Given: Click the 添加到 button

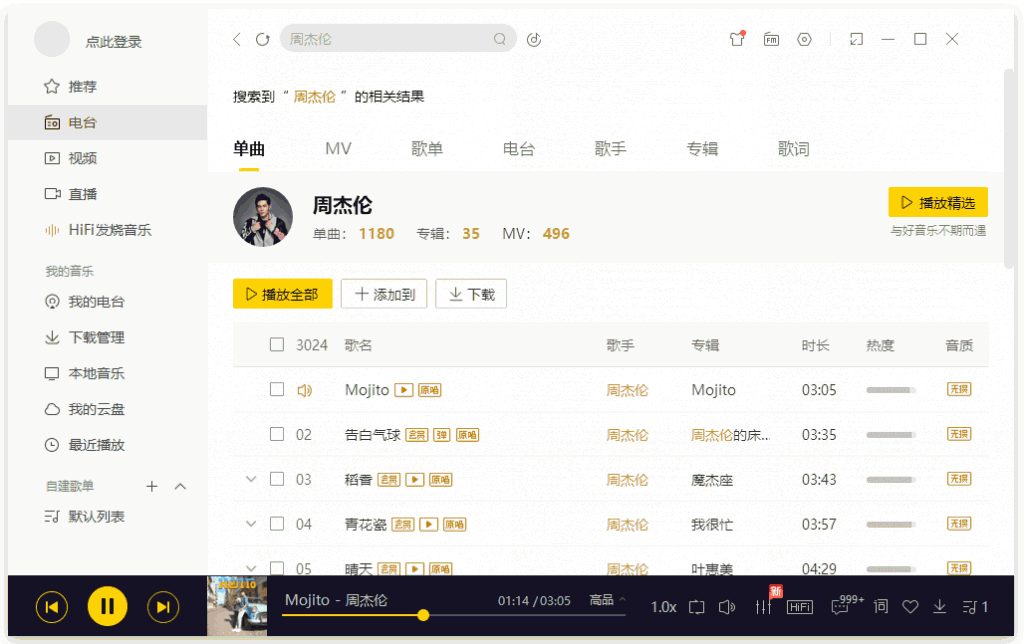Looking at the screenshot, I should [384, 294].
